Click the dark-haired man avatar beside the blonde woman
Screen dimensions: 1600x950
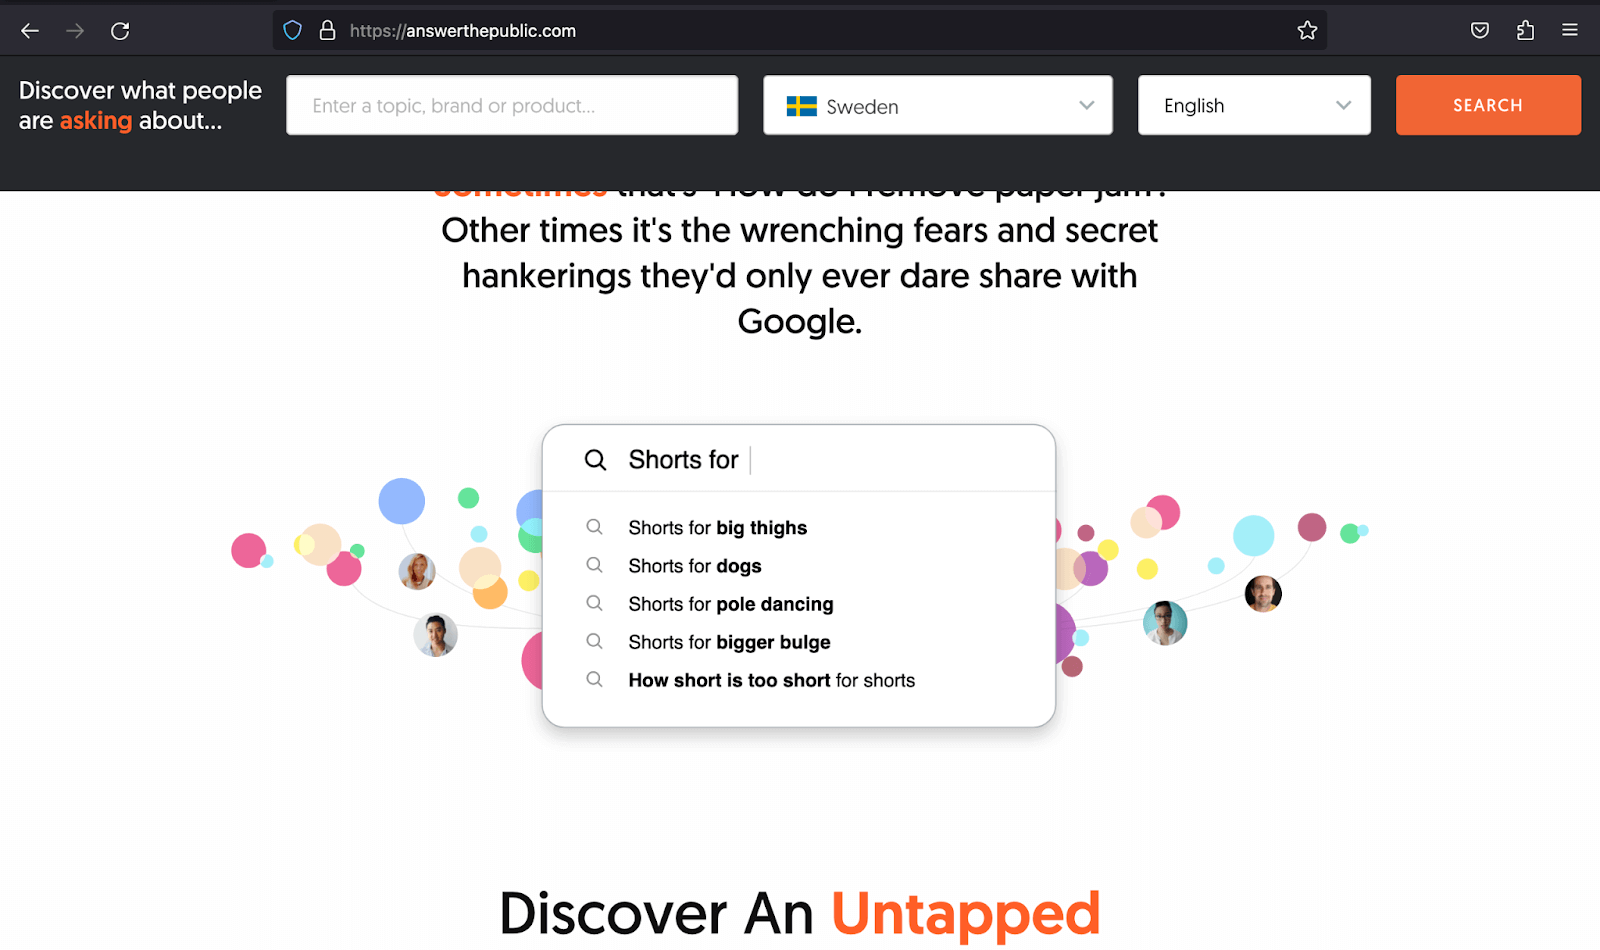pyautogui.click(x=436, y=635)
